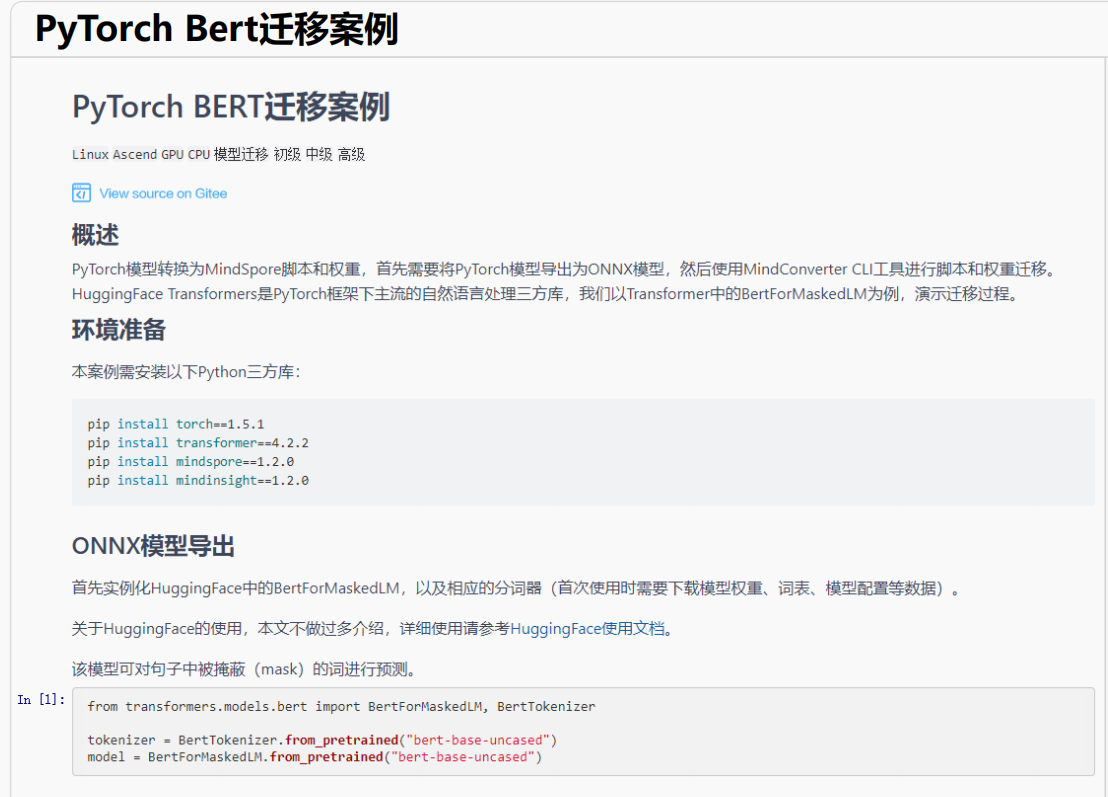1108x797 pixels.
Task: Click the Ascend tag
Action: click(x=135, y=155)
